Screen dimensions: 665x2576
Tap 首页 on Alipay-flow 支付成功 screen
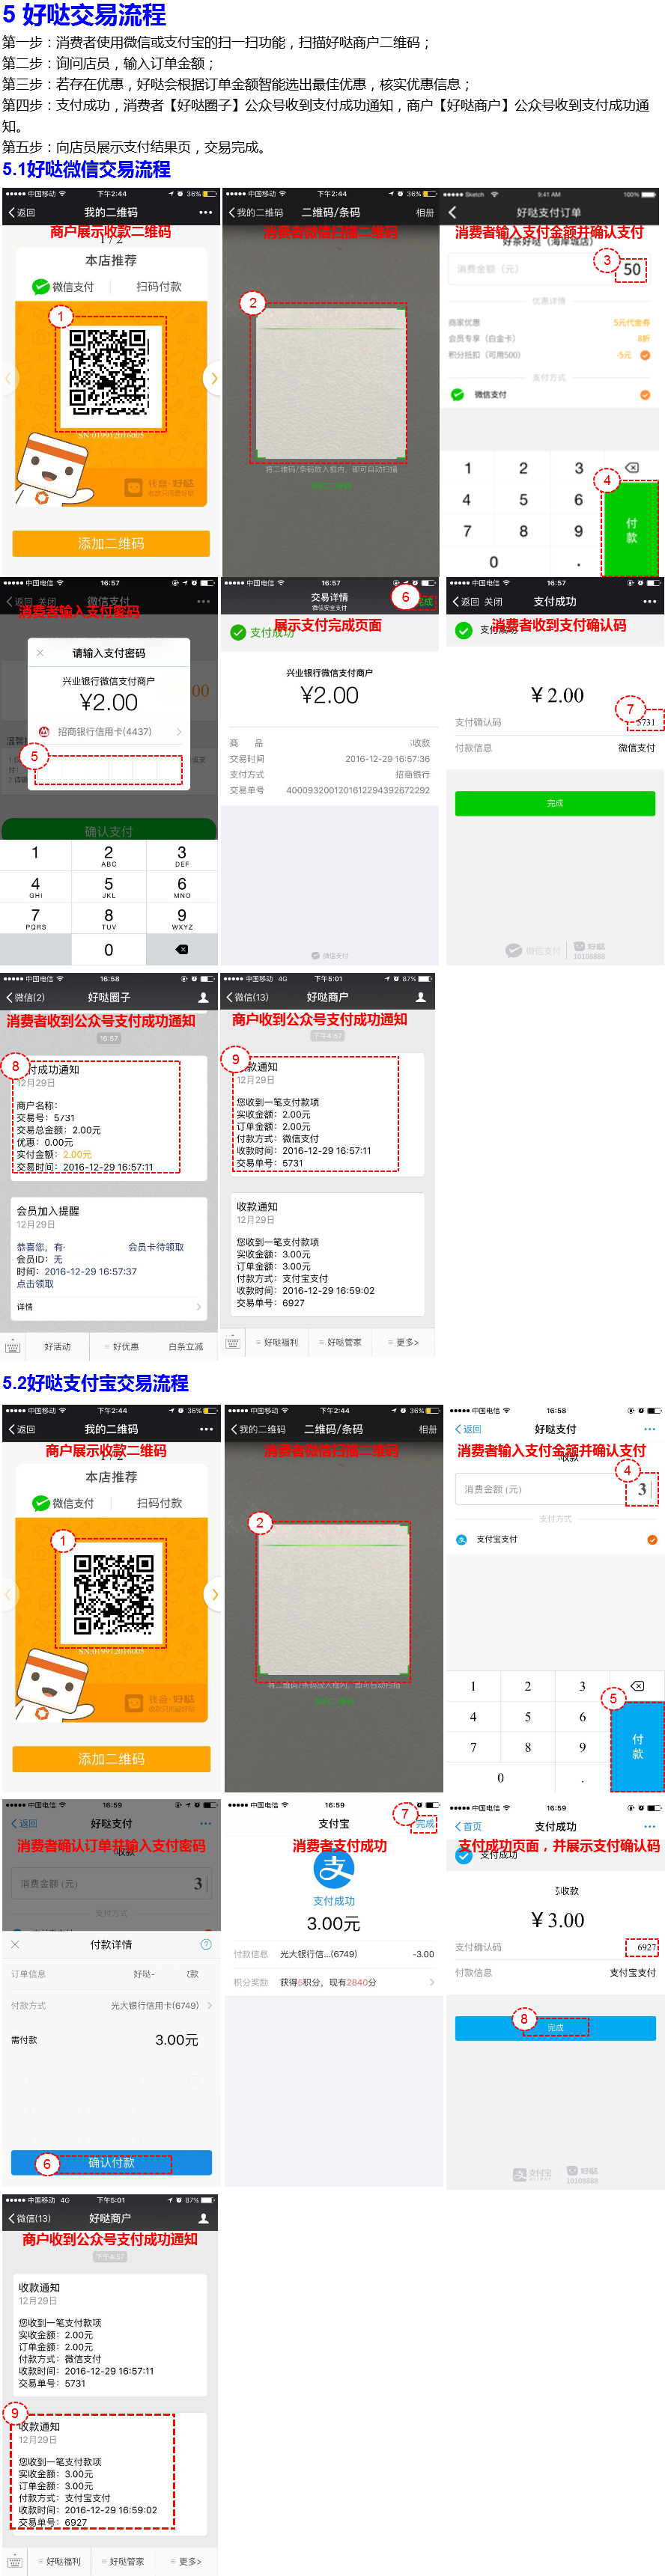pos(468,1826)
